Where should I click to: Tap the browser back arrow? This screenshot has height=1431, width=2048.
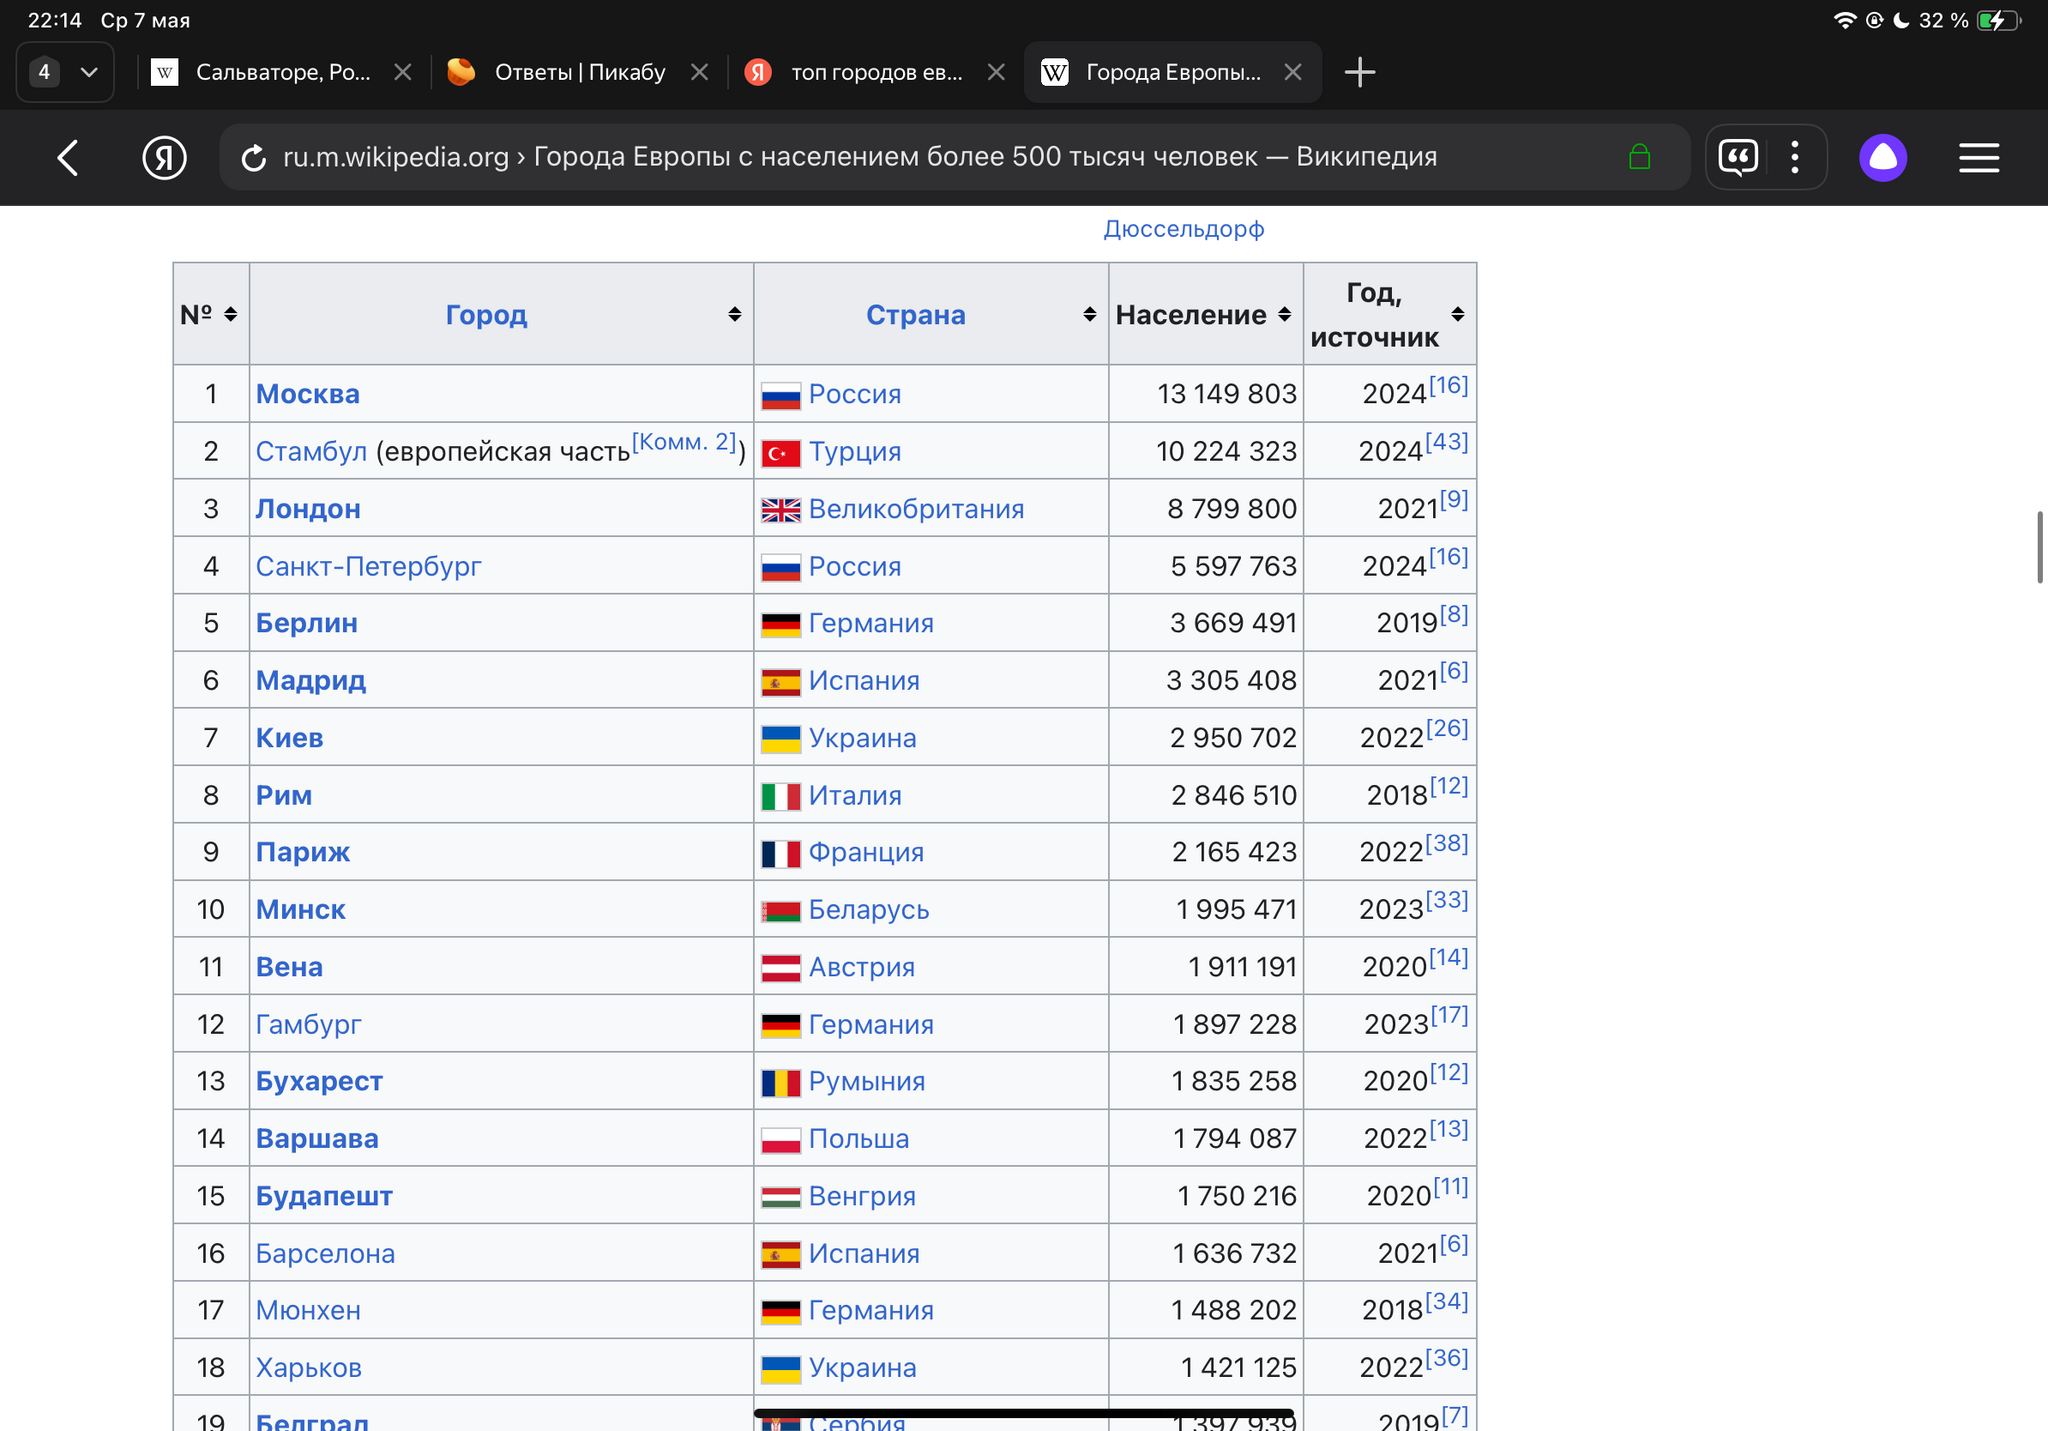coord(68,158)
